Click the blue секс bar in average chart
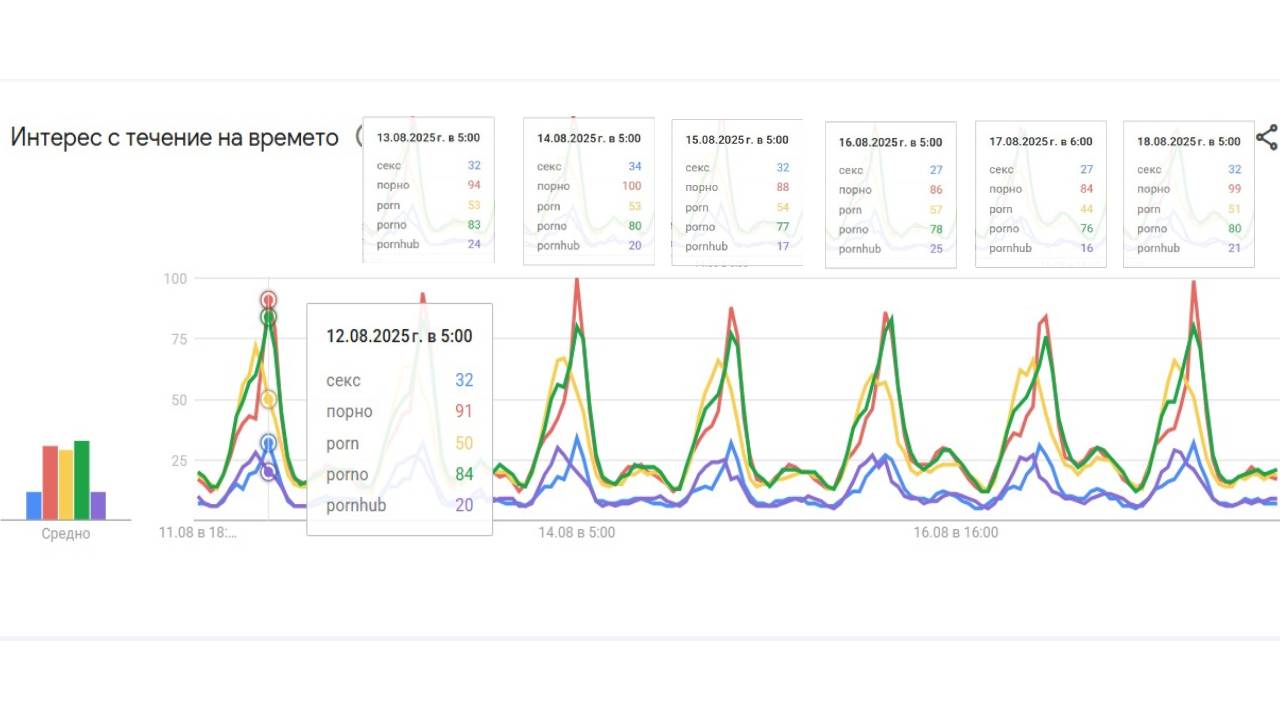1280x720 pixels. (32, 505)
